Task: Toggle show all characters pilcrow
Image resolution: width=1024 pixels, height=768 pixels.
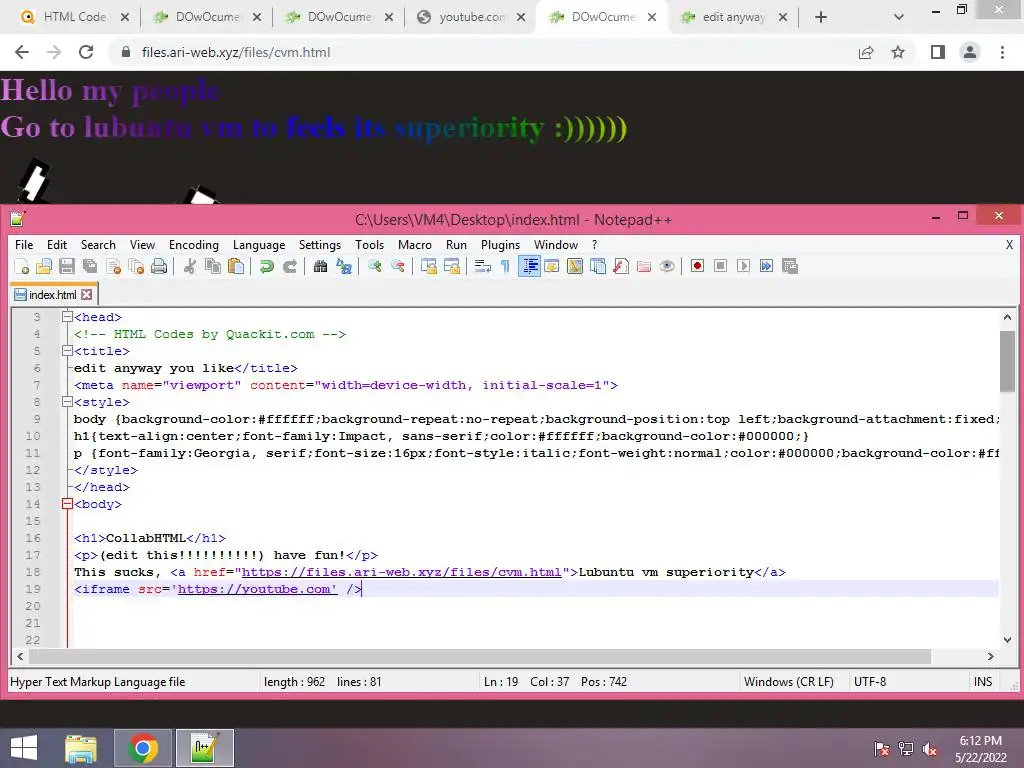Action: [x=505, y=266]
